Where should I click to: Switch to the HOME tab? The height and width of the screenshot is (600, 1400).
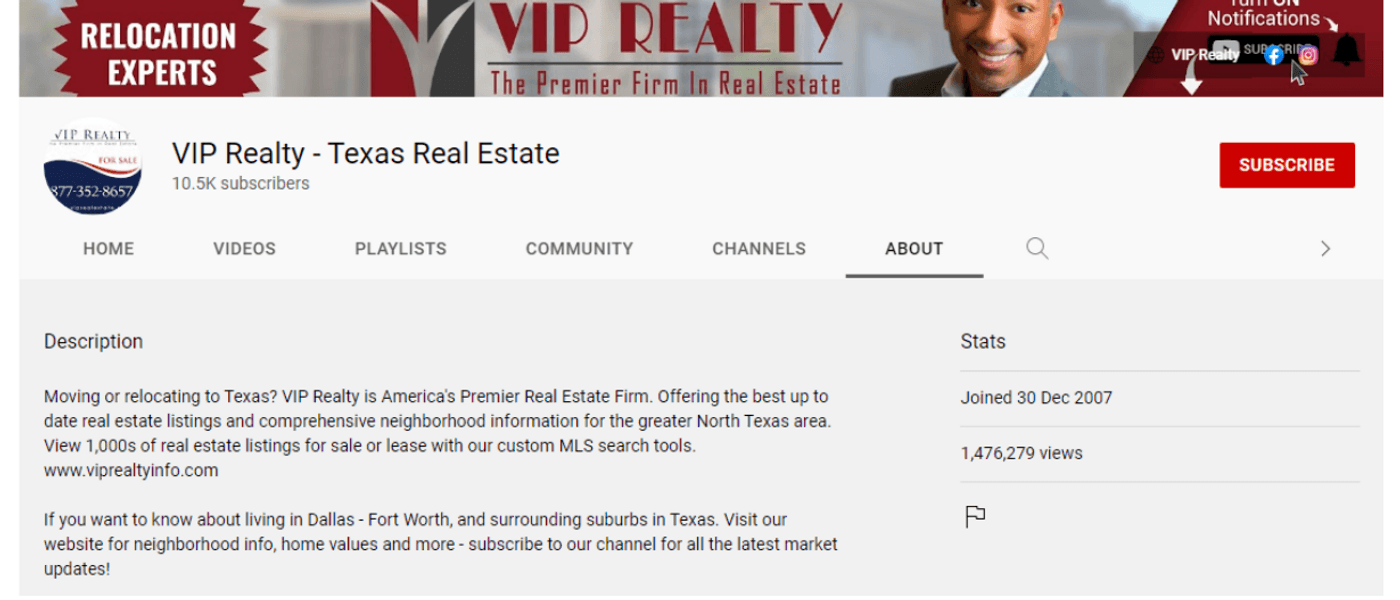click(x=108, y=249)
